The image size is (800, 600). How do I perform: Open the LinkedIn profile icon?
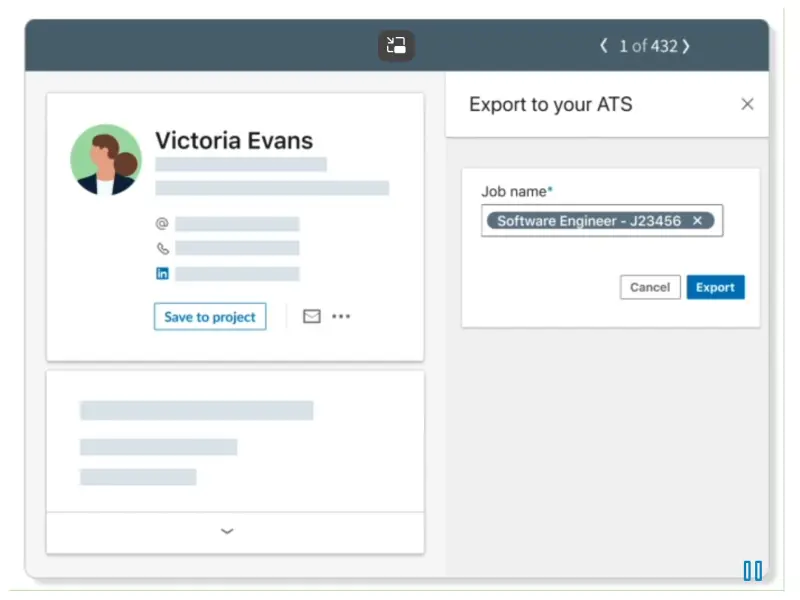coord(162,273)
